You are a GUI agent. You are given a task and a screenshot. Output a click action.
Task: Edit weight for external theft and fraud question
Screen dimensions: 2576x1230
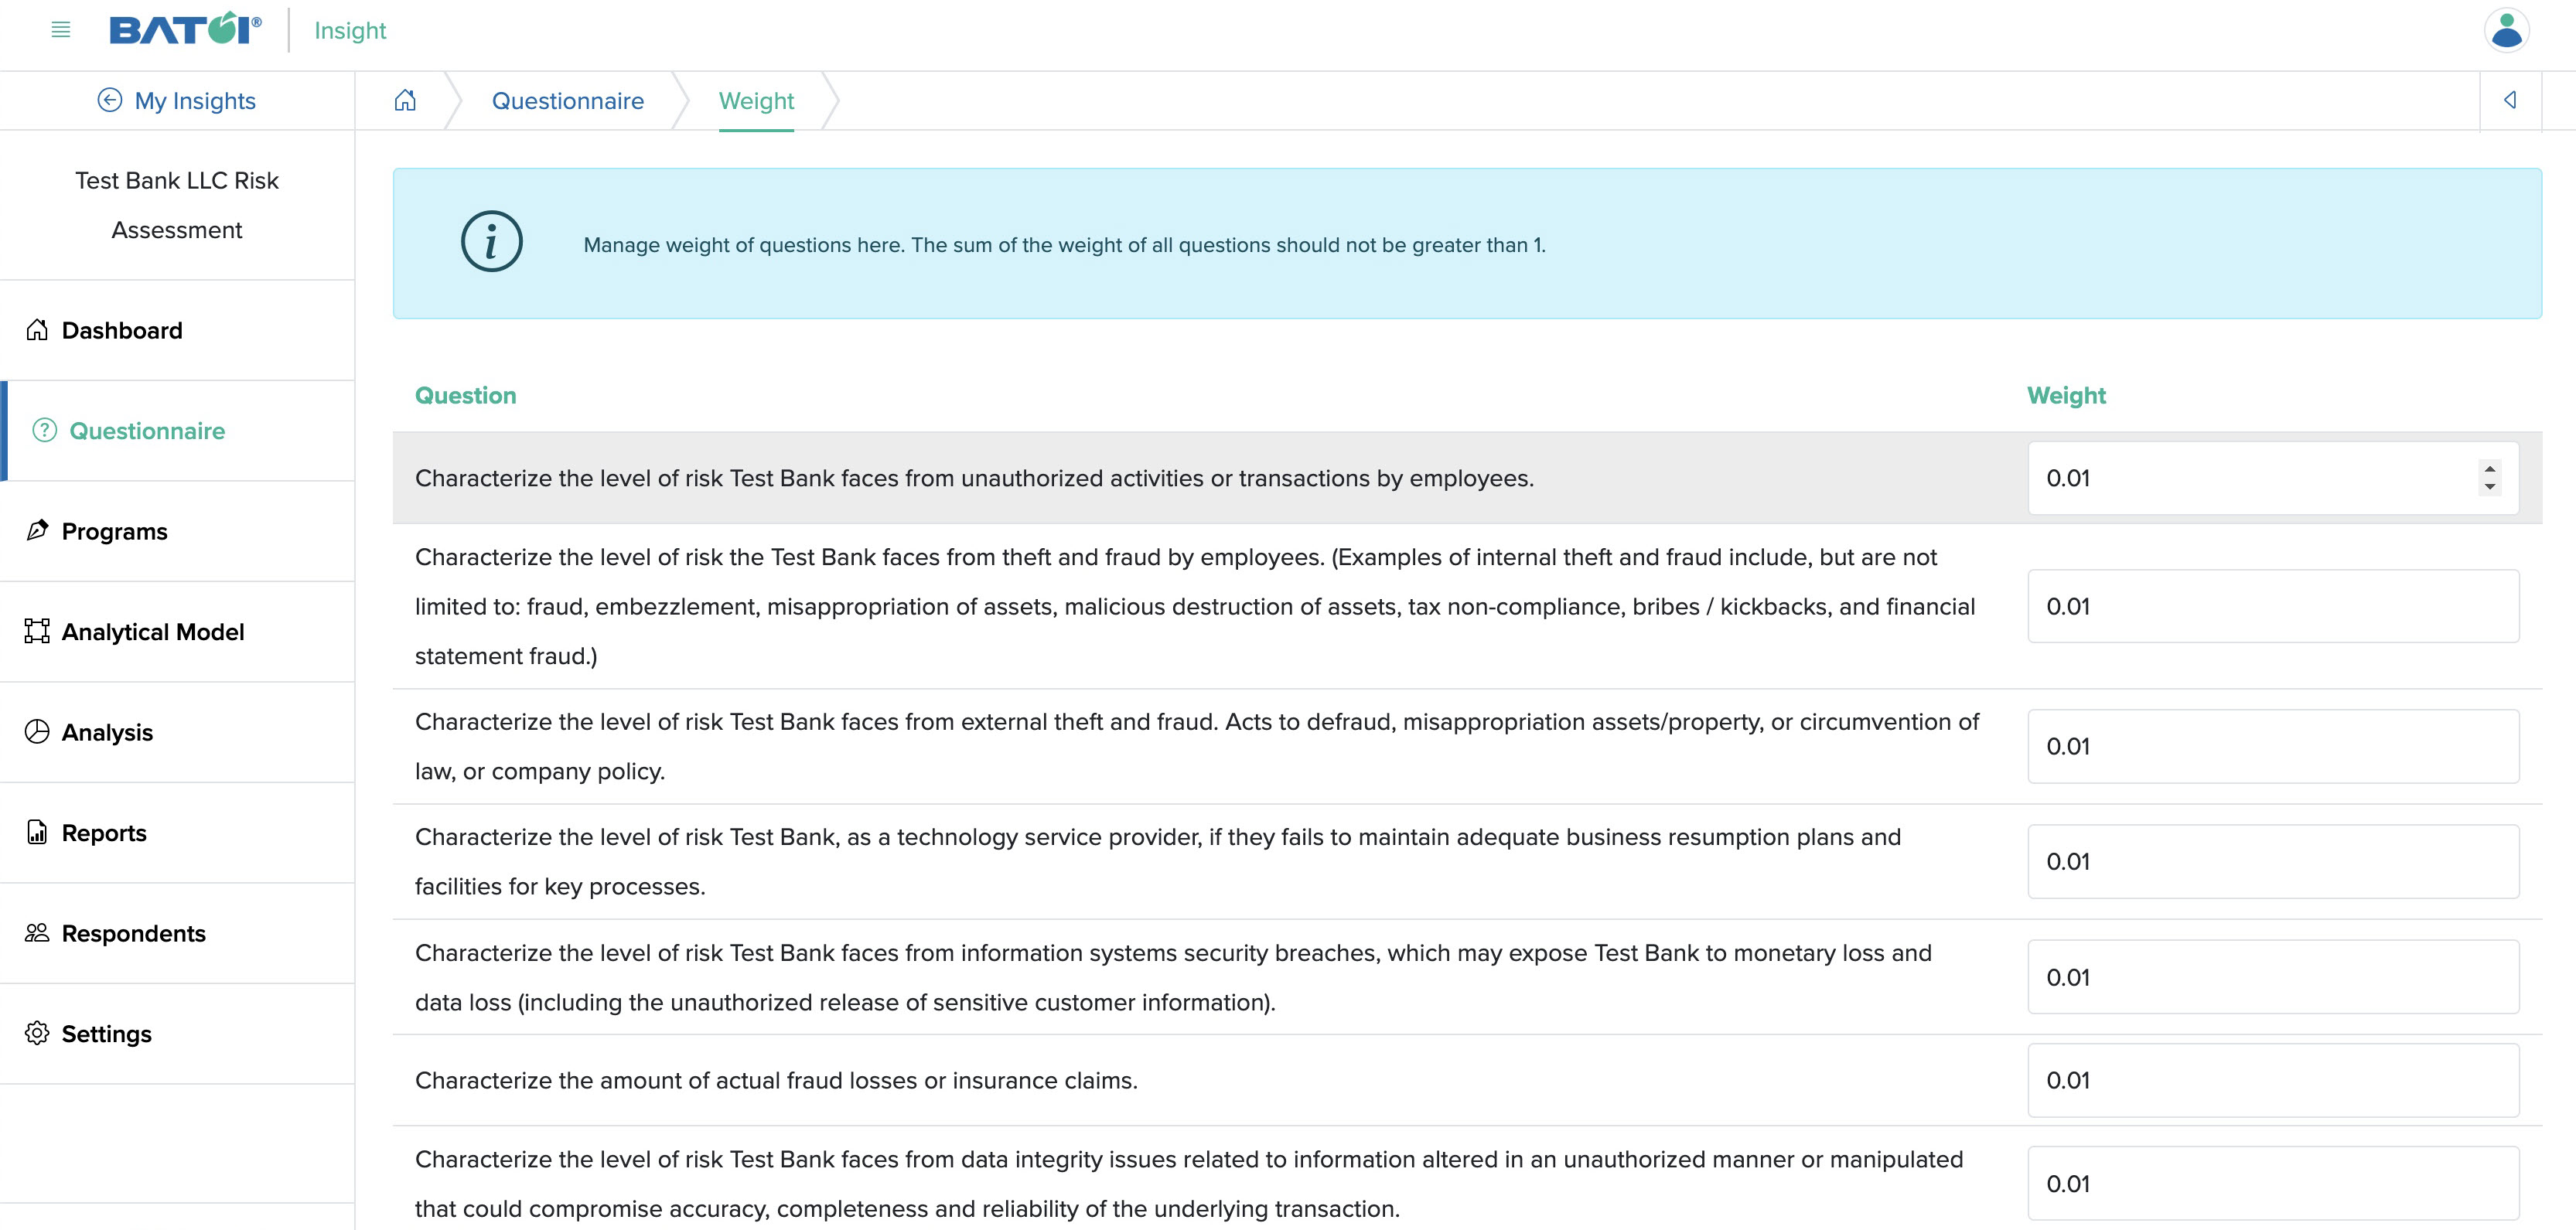(2273, 746)
